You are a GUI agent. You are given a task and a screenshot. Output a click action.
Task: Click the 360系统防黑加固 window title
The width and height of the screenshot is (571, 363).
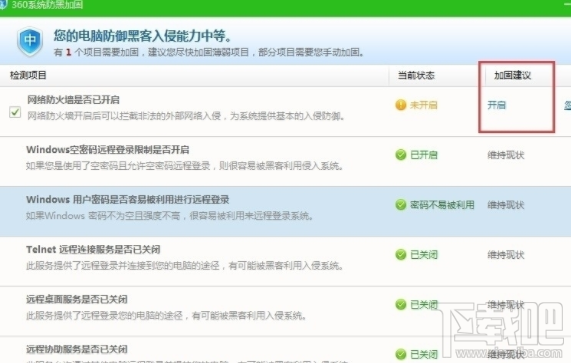pyautogui.click(x=47, y=5)
